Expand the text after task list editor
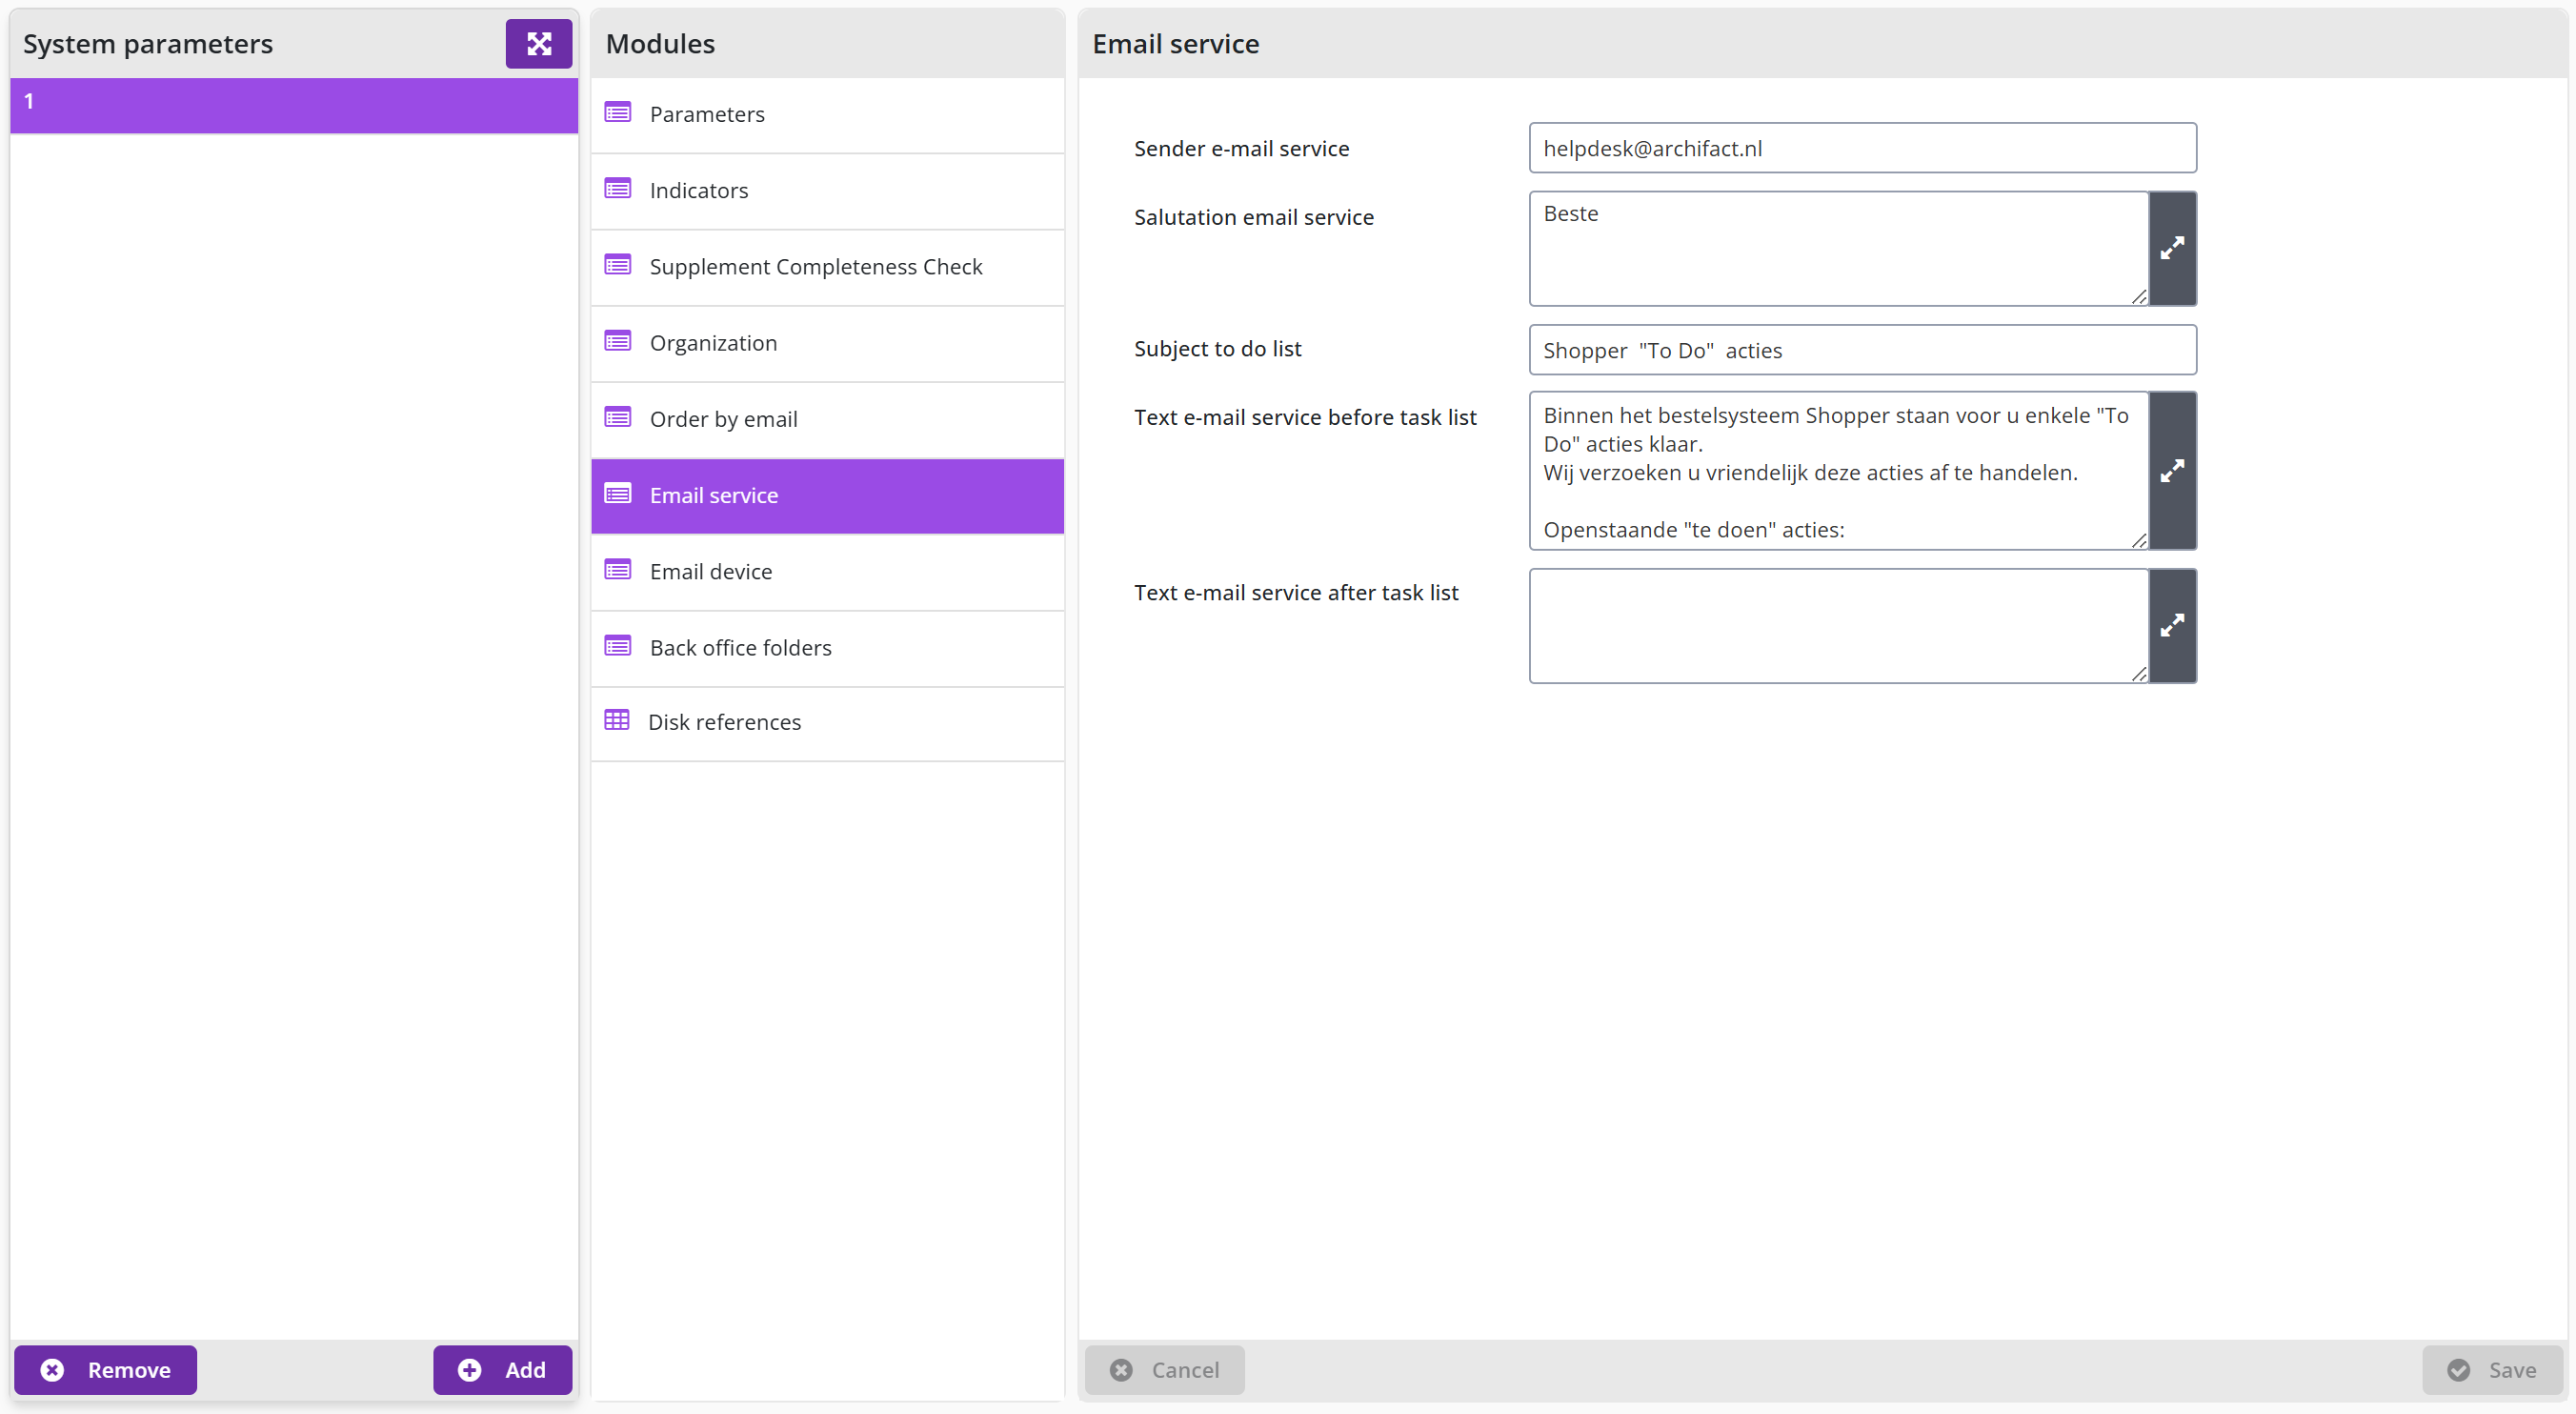Viewport: 2576px width, 1414px height. coord(2172,626)
